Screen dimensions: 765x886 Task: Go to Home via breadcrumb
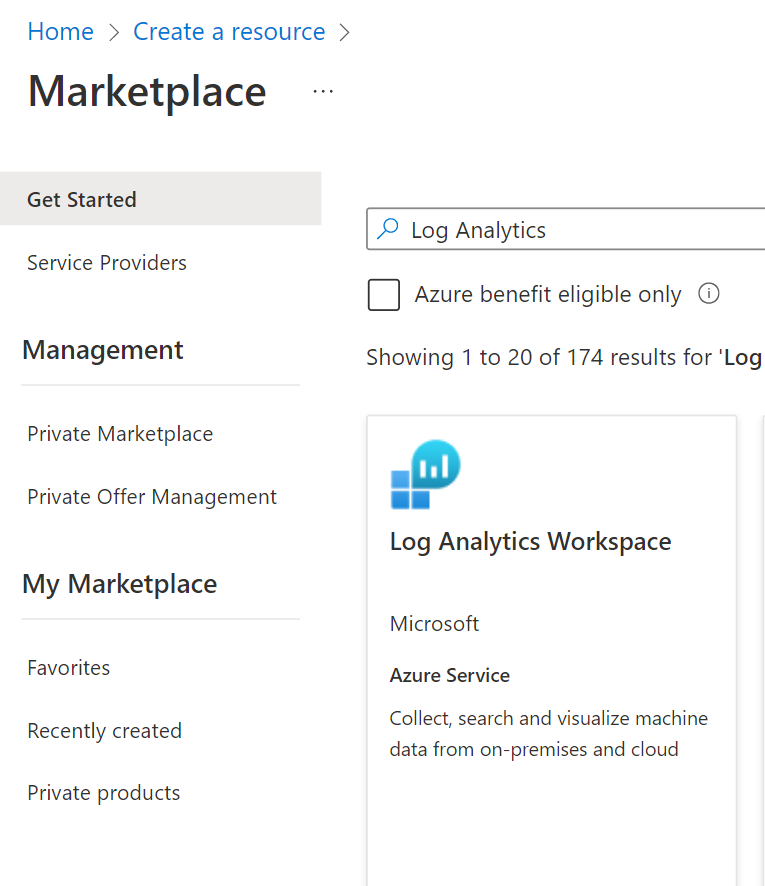coord(60,32)
